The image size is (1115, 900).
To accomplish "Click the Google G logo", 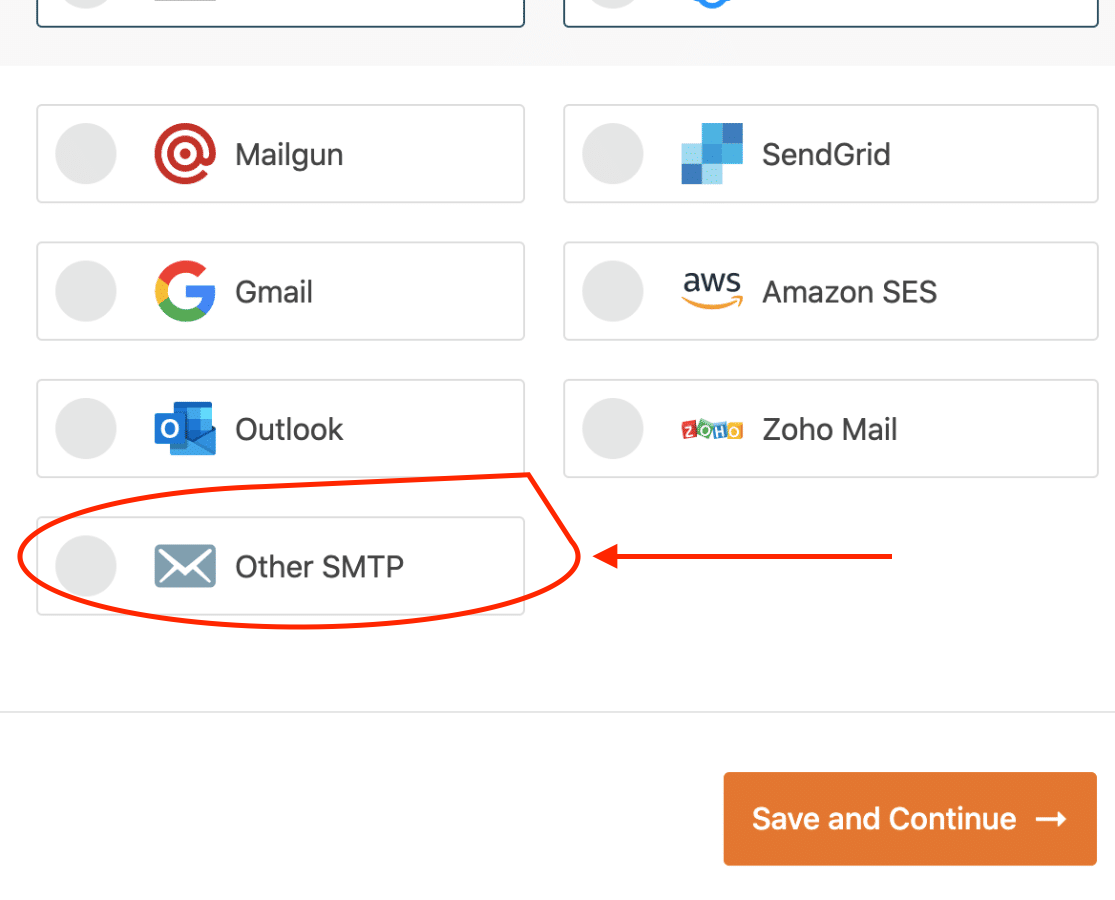I will [185, 291].
